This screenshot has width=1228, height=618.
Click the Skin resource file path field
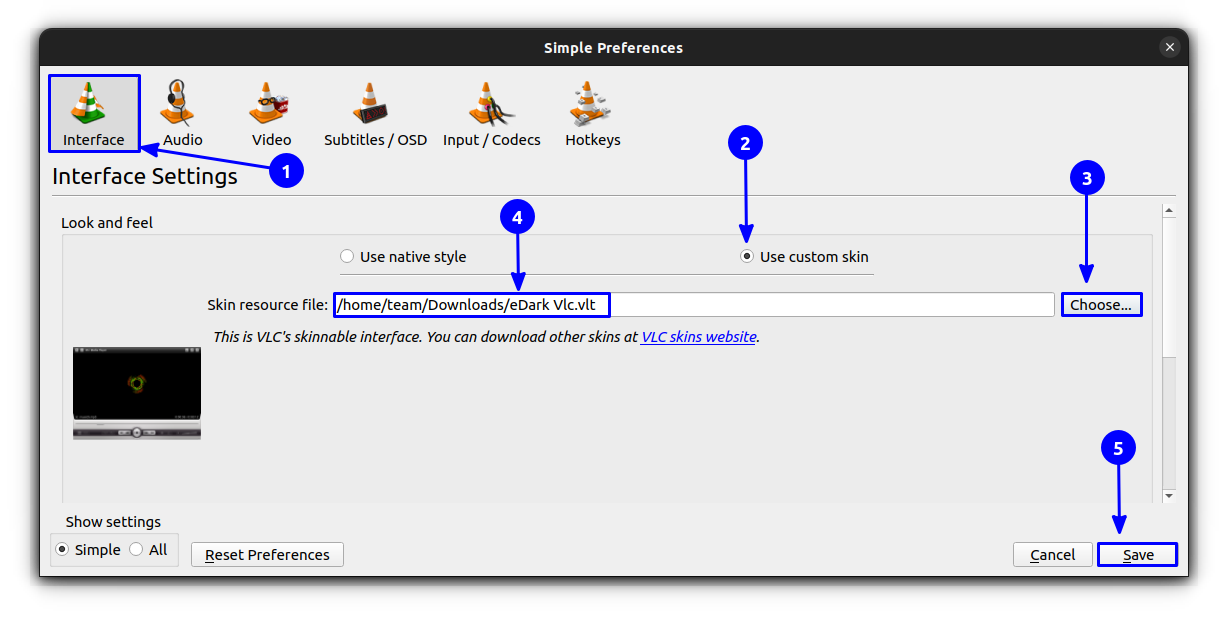click(694, 304)
